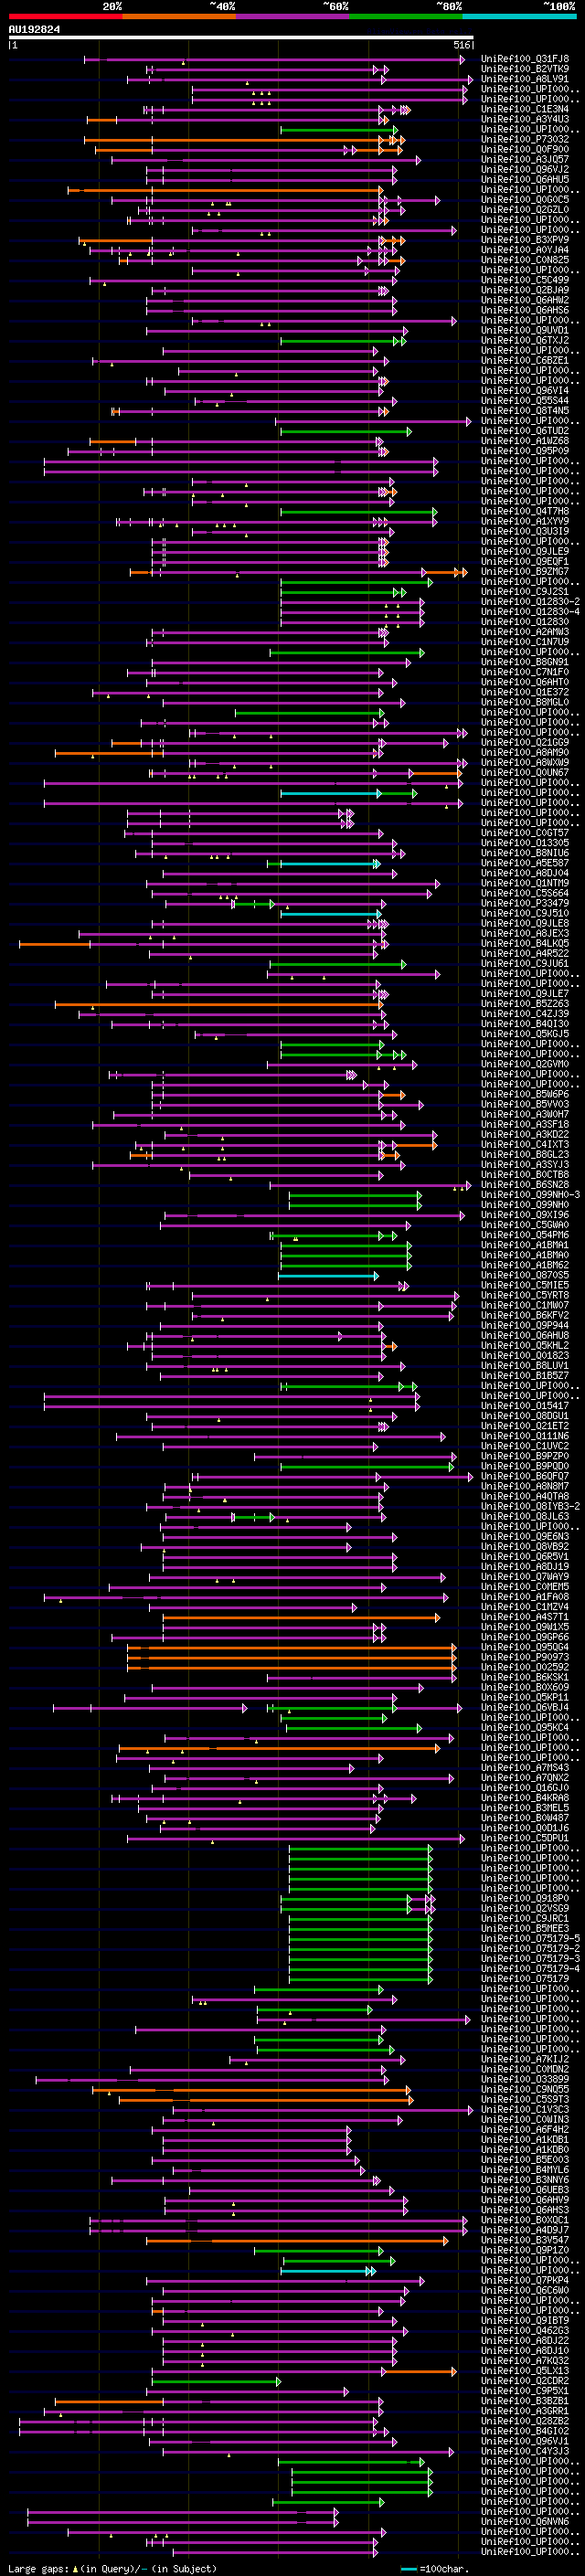Click hit label UniRef100_Q8IYB3-2
The width and height of the screenshot is (585, 2576).
530,1506
